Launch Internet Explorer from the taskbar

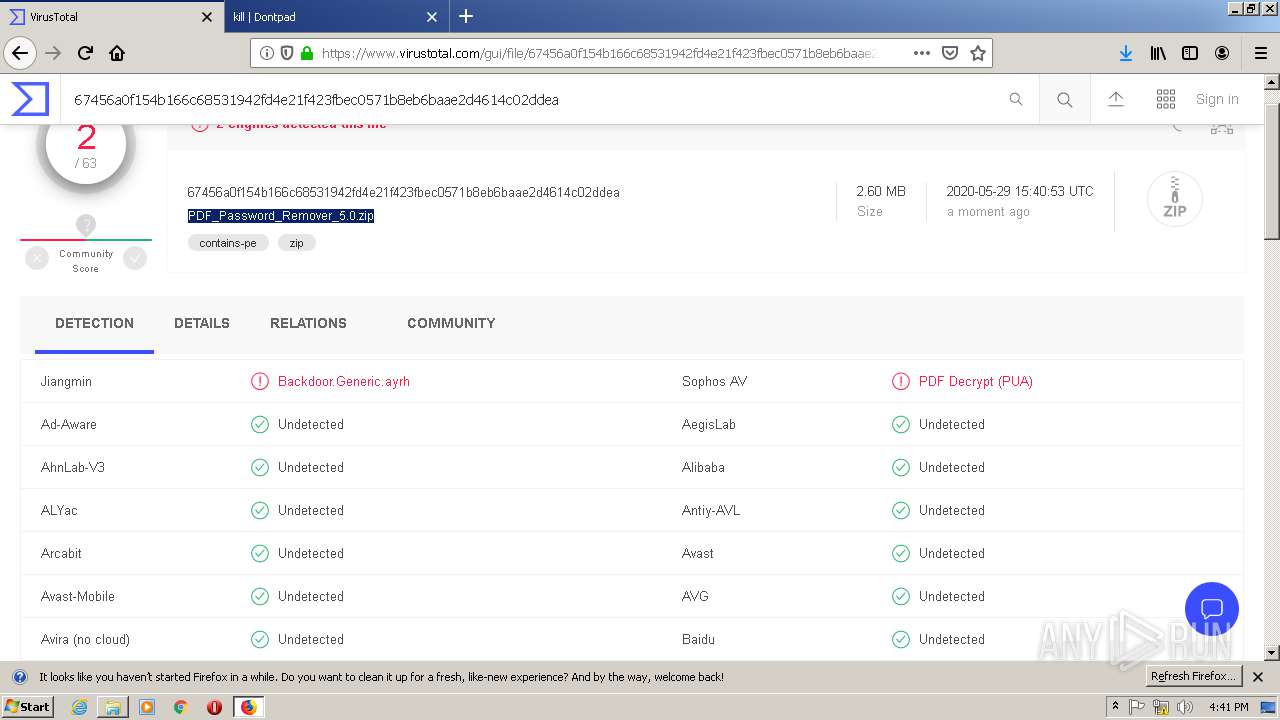(x=79, y=707)
